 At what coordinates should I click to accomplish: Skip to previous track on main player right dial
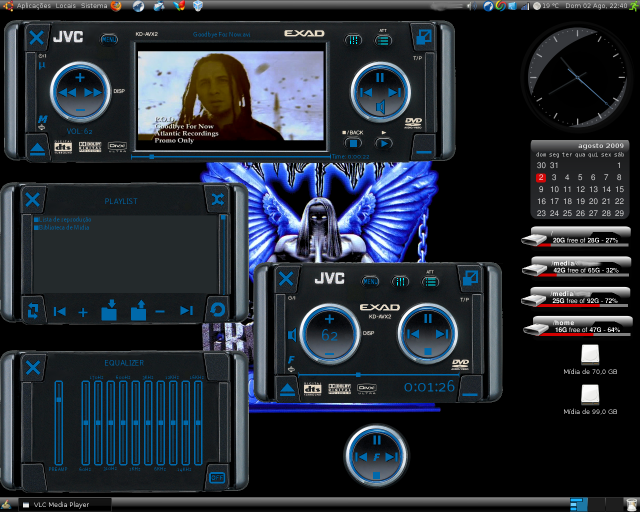click(366, 93)
